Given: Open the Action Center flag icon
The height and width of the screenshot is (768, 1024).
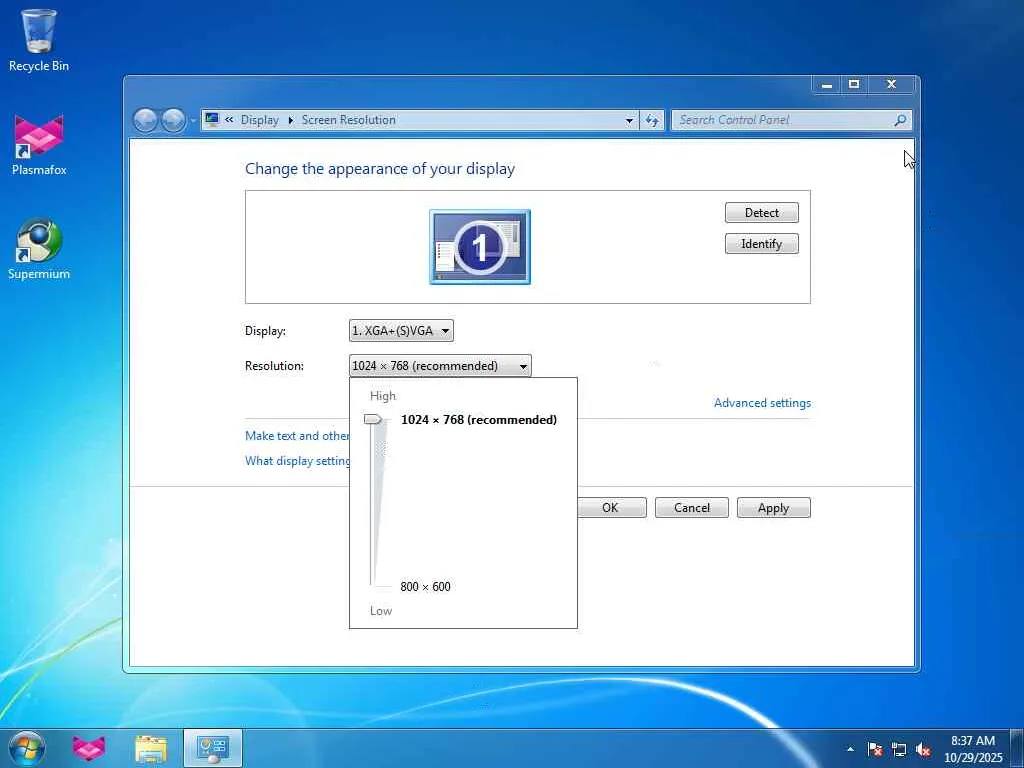Looking at the screenshot, I should coord(875,749).
